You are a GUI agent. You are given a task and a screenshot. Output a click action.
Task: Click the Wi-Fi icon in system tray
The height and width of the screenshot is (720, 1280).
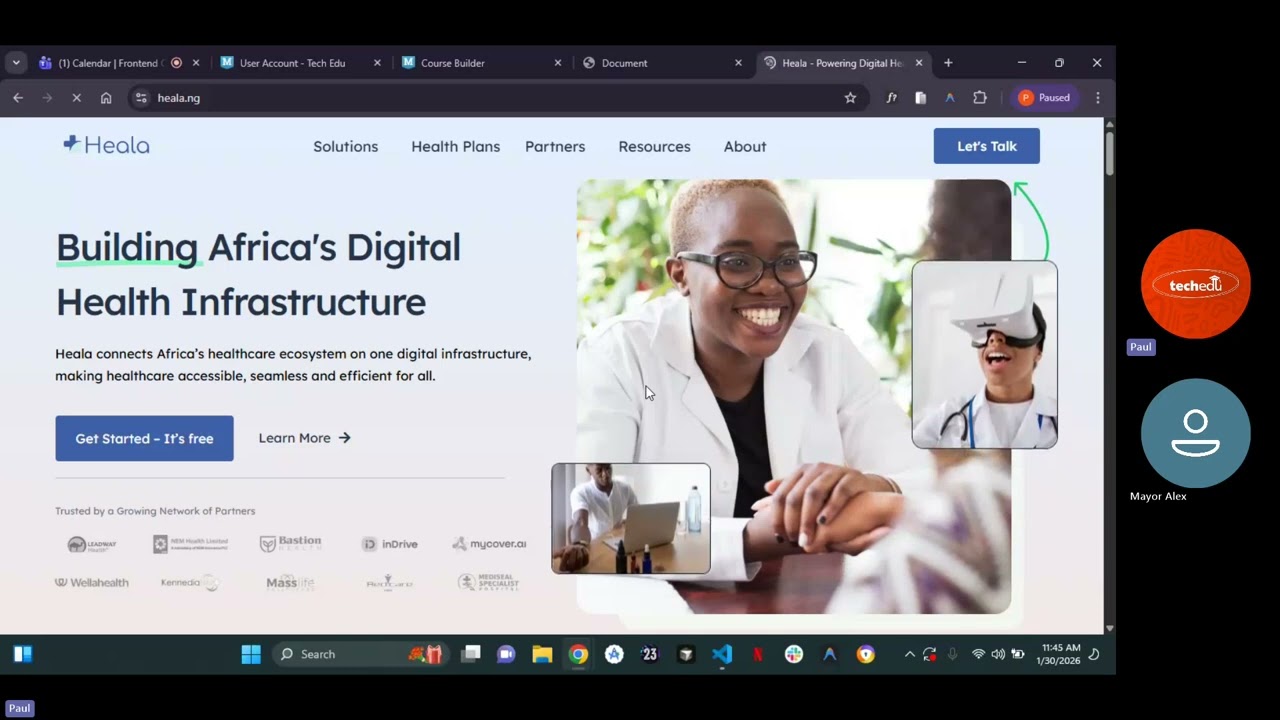coord(978,654)
